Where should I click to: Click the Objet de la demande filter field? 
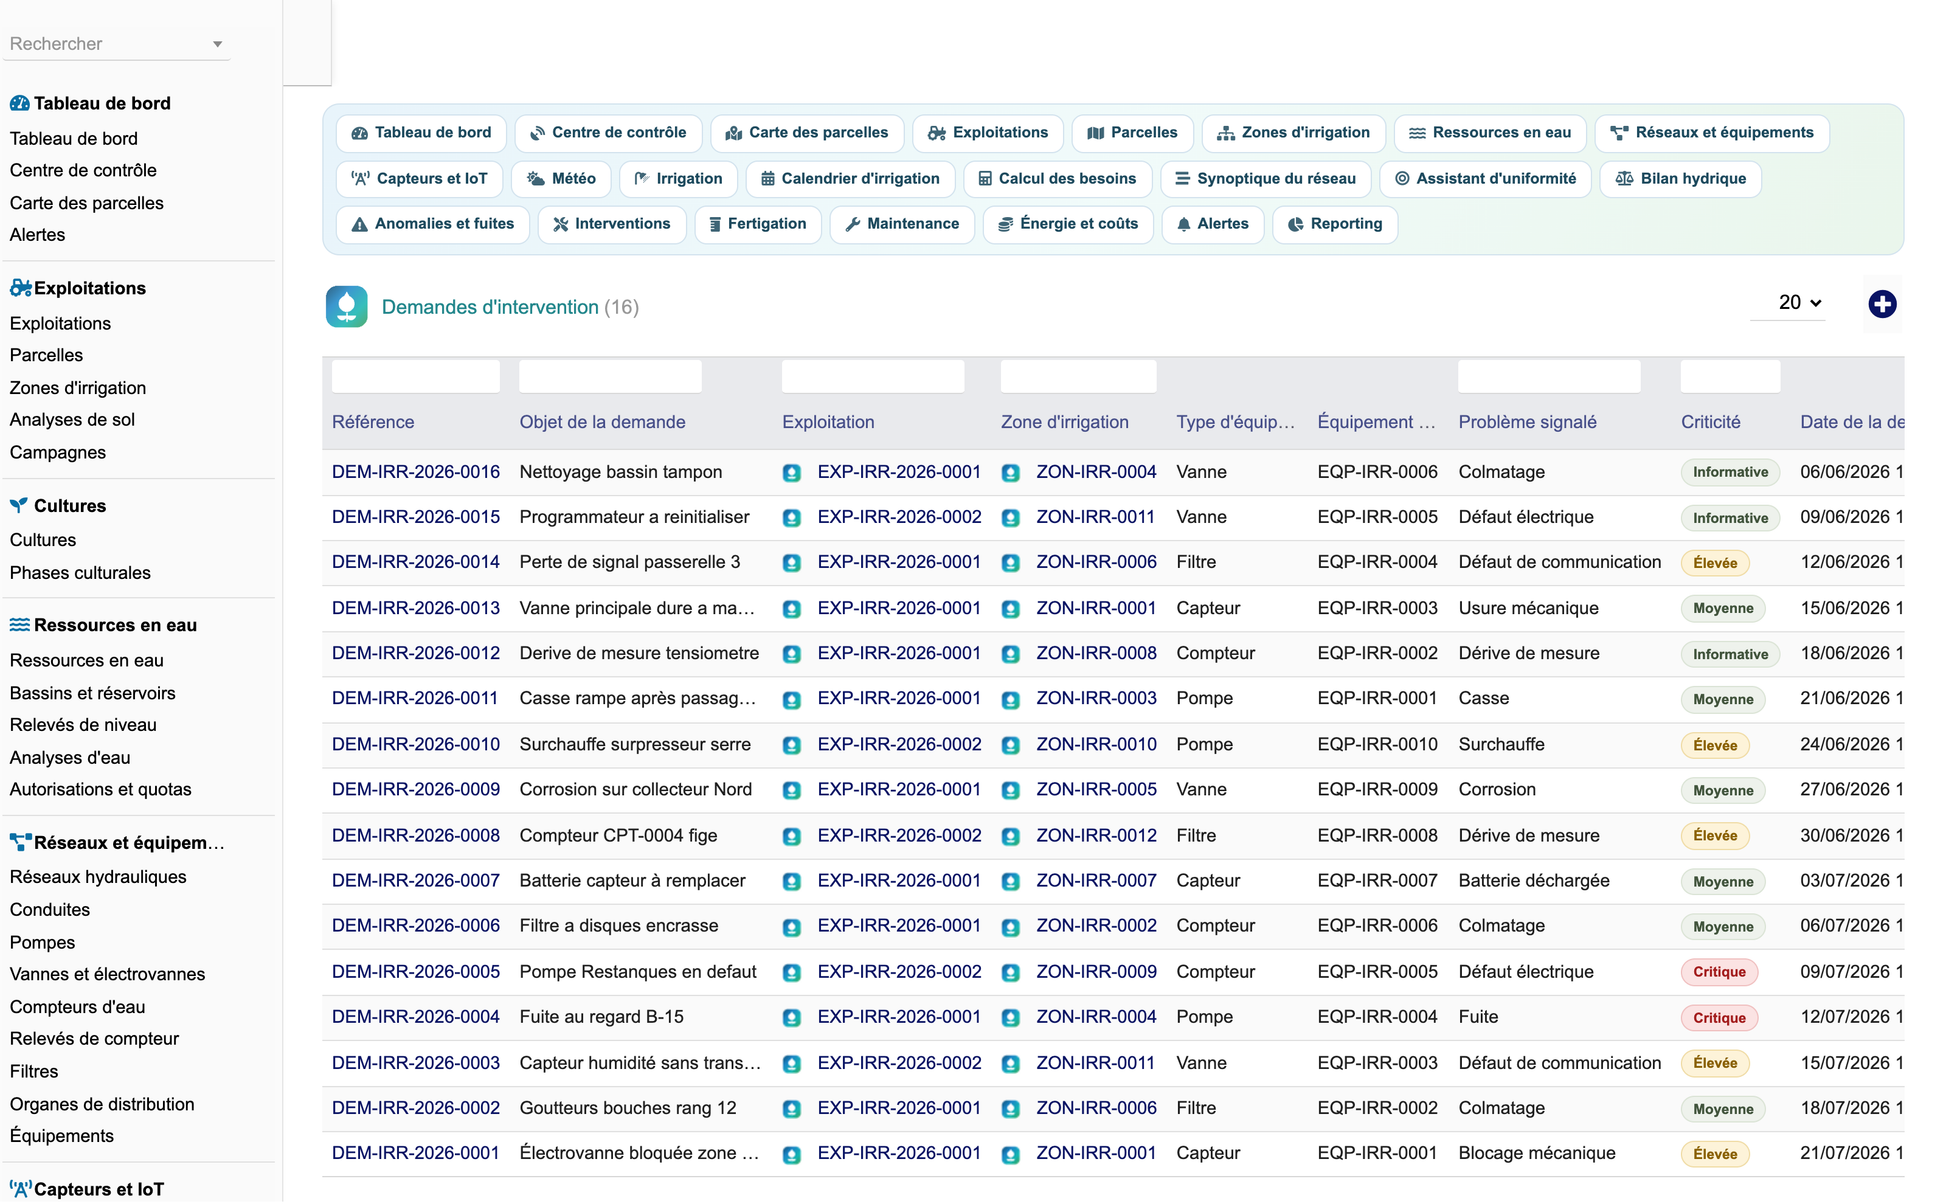(610, 377)
